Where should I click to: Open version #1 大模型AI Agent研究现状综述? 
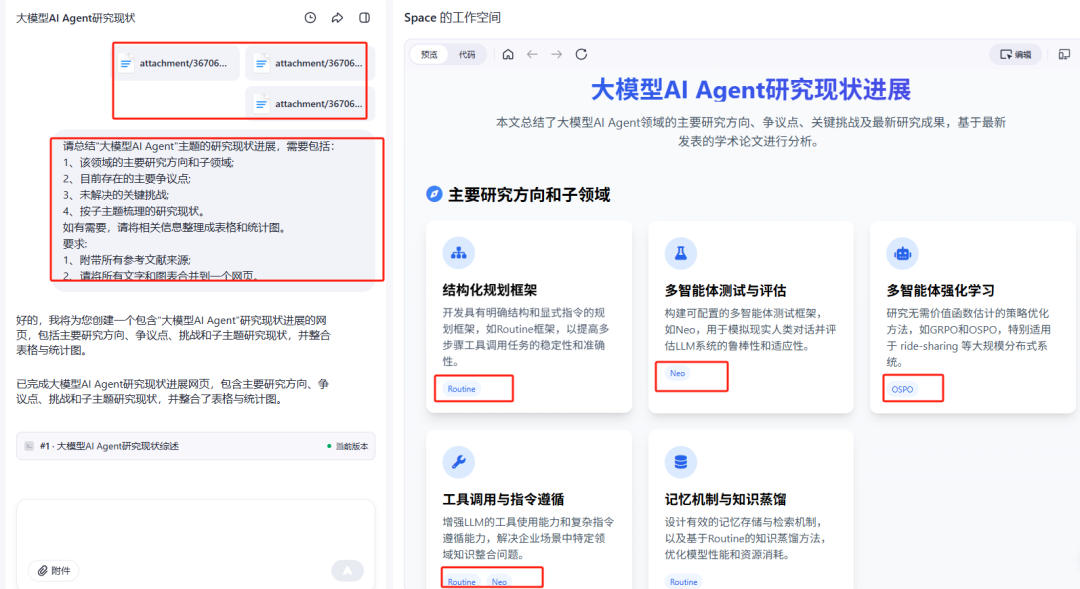point(196,446)
